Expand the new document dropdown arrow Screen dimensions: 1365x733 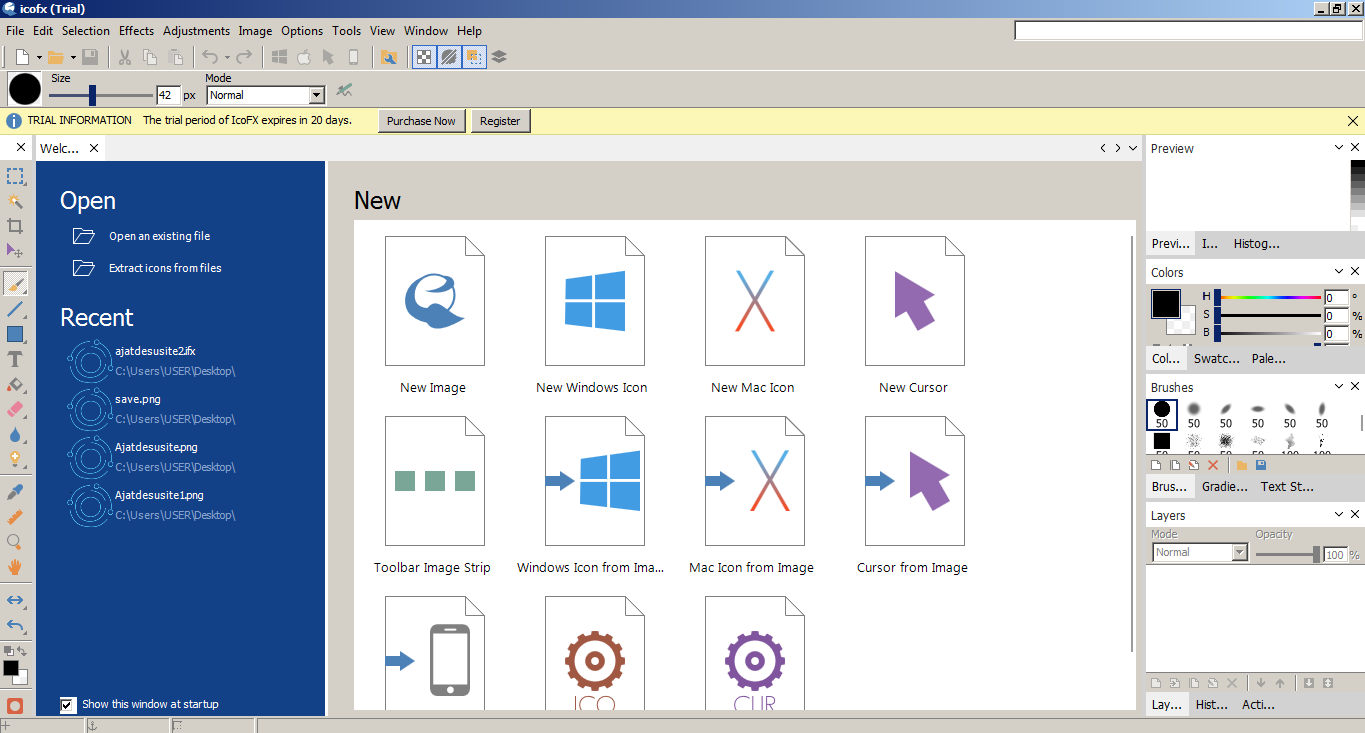coord(39,57)
